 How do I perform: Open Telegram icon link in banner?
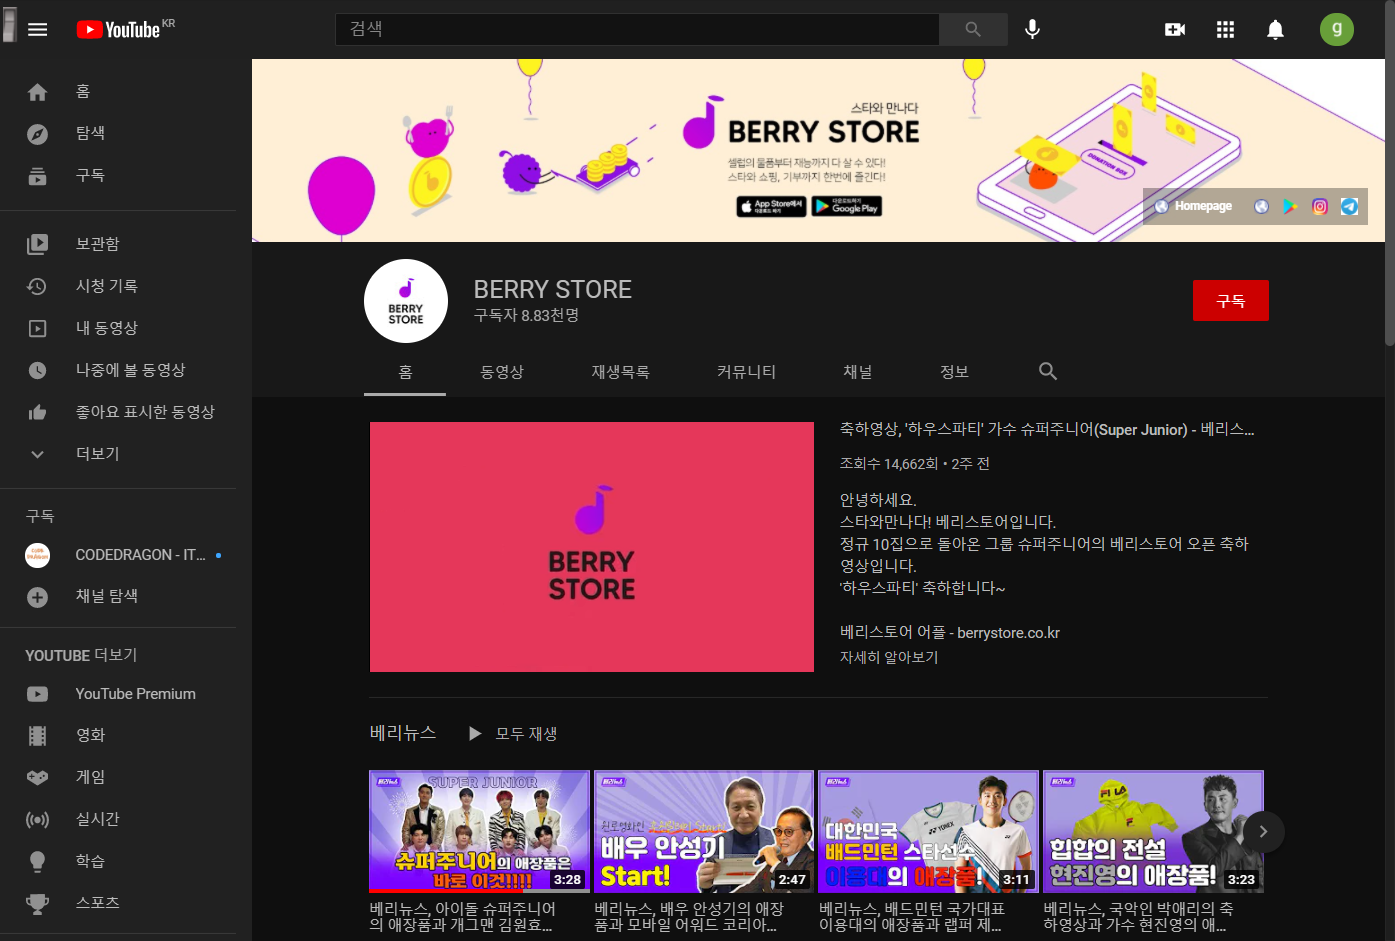1349,206
